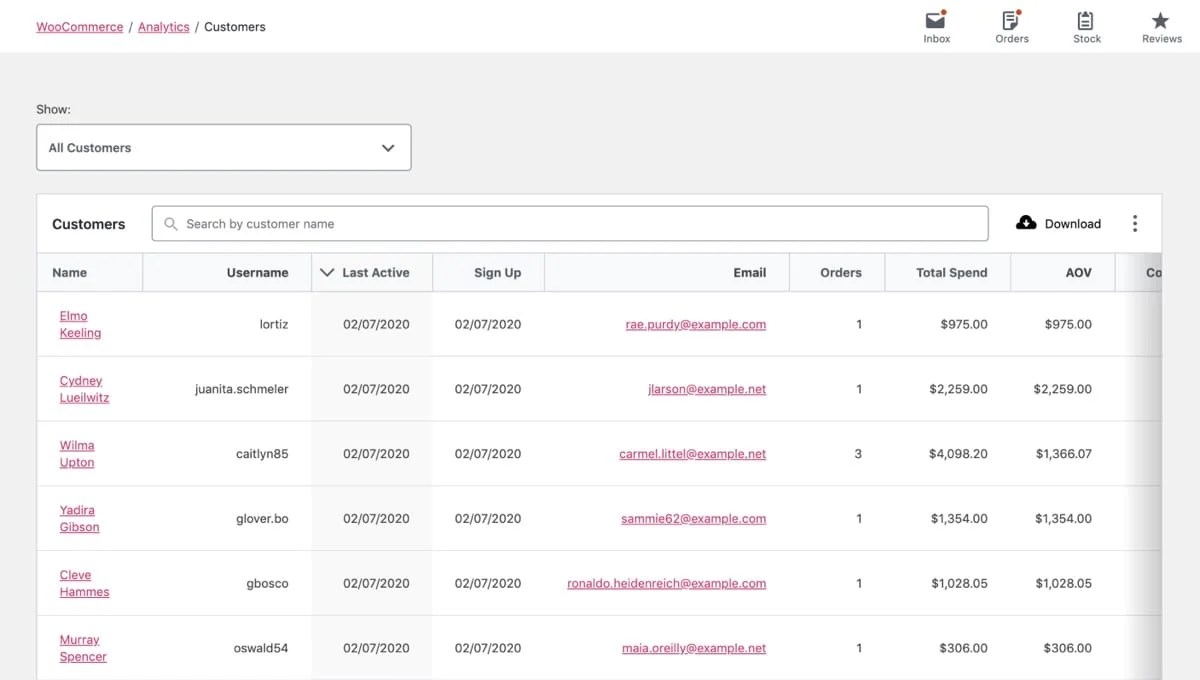Open the All Customers filter dropdown
Viewport: 1200px width, 680px height.
coord(223,147)
